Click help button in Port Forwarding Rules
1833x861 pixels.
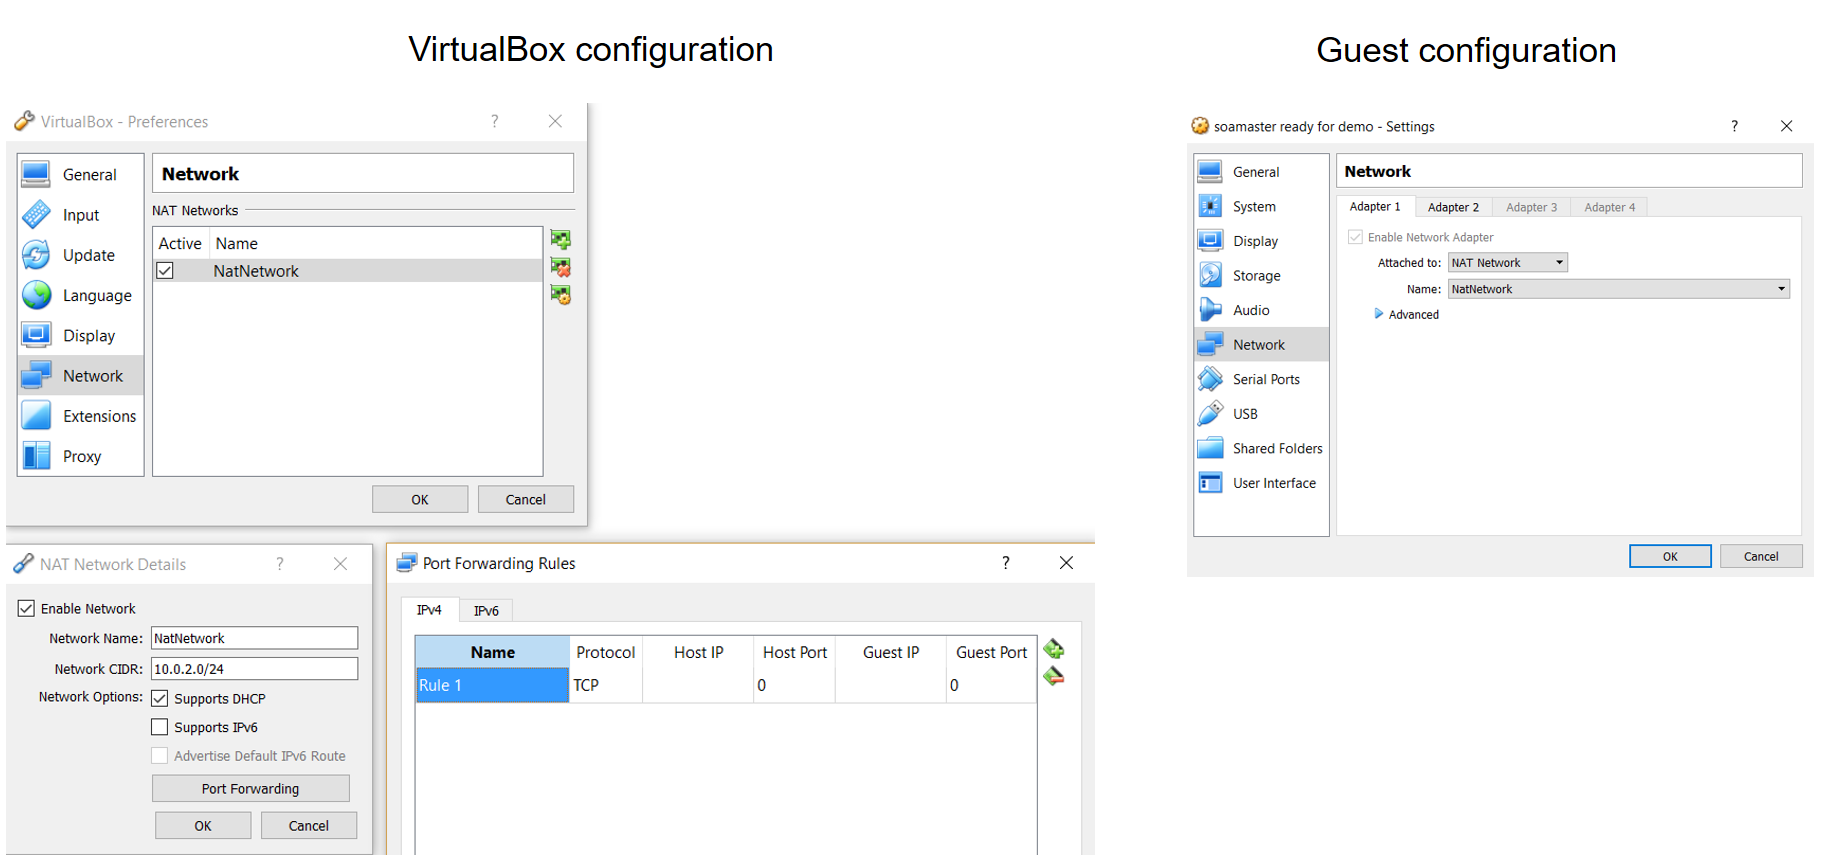tap(1005, 563)
